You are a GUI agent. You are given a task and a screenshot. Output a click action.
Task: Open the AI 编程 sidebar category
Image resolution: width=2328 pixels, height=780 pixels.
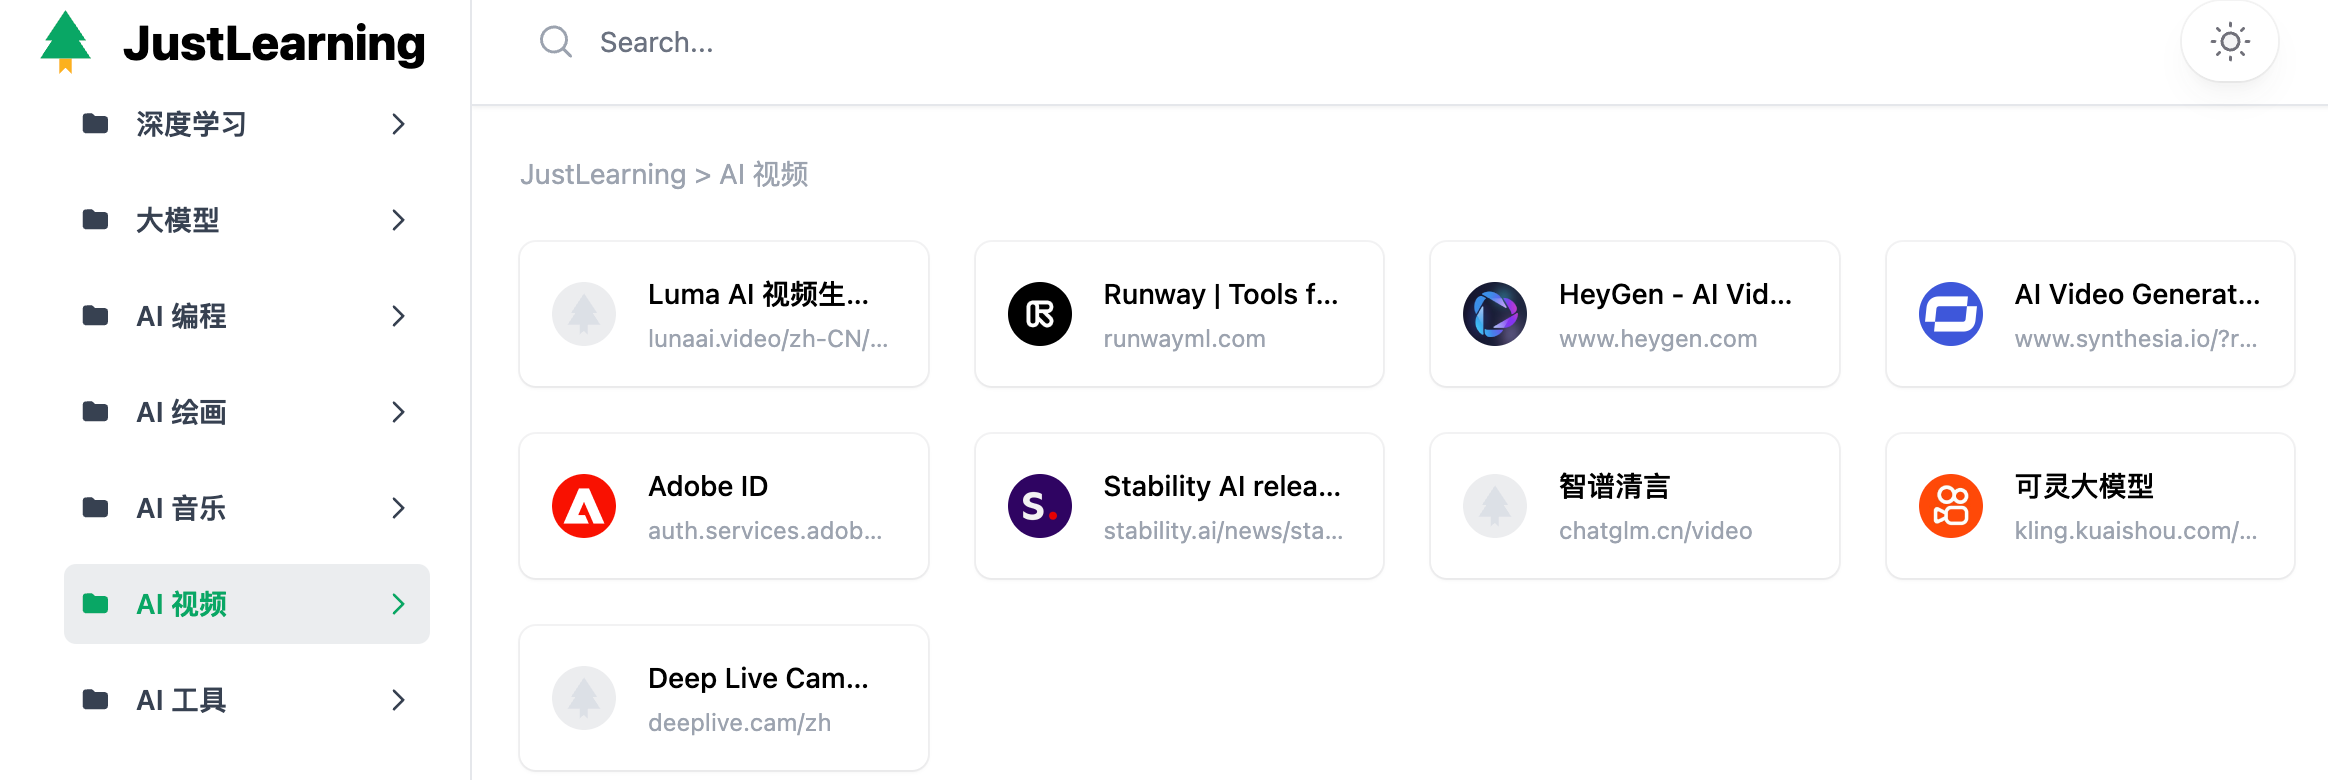(x=182, y=316)
